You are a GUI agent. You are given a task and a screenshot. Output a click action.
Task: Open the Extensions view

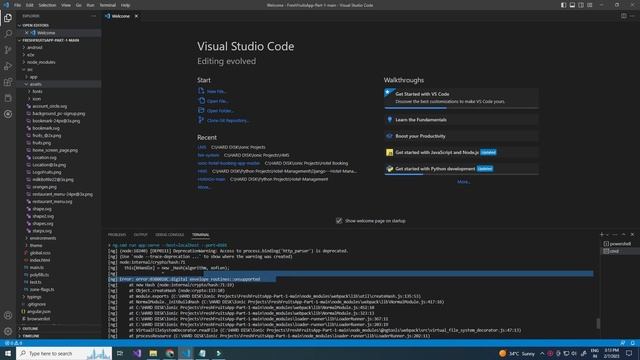pyautogui.click(x=8, y=82)
